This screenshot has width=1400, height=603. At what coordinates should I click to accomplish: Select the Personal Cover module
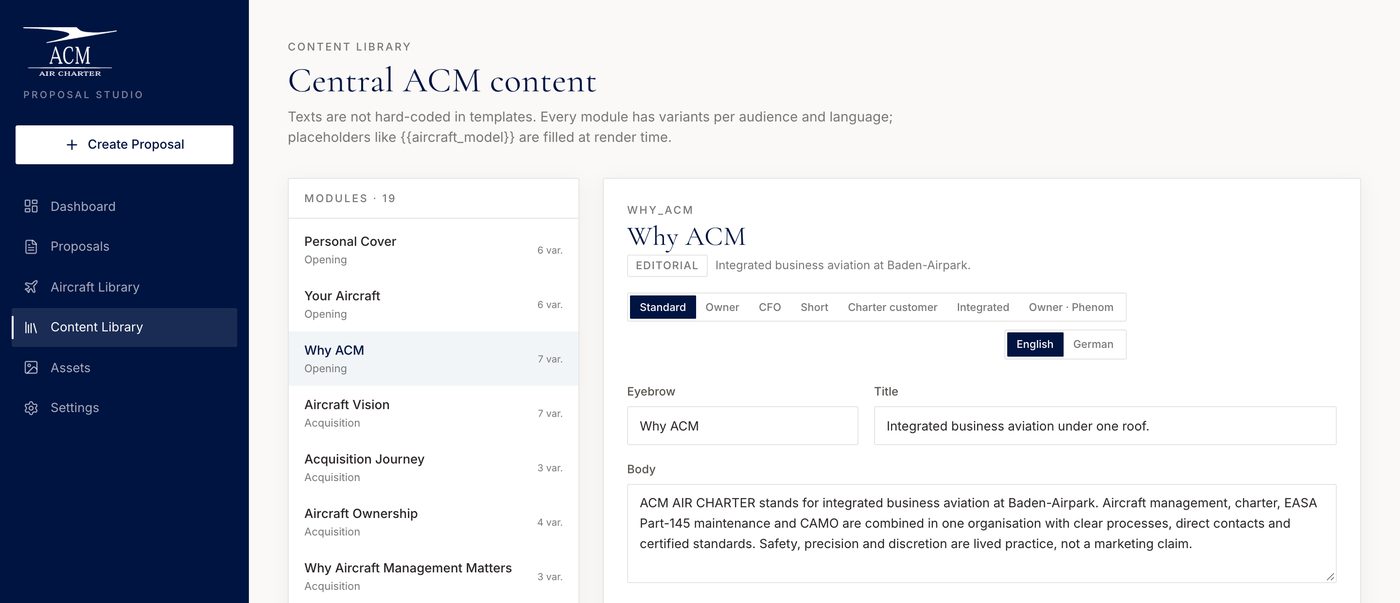point(433,250)
